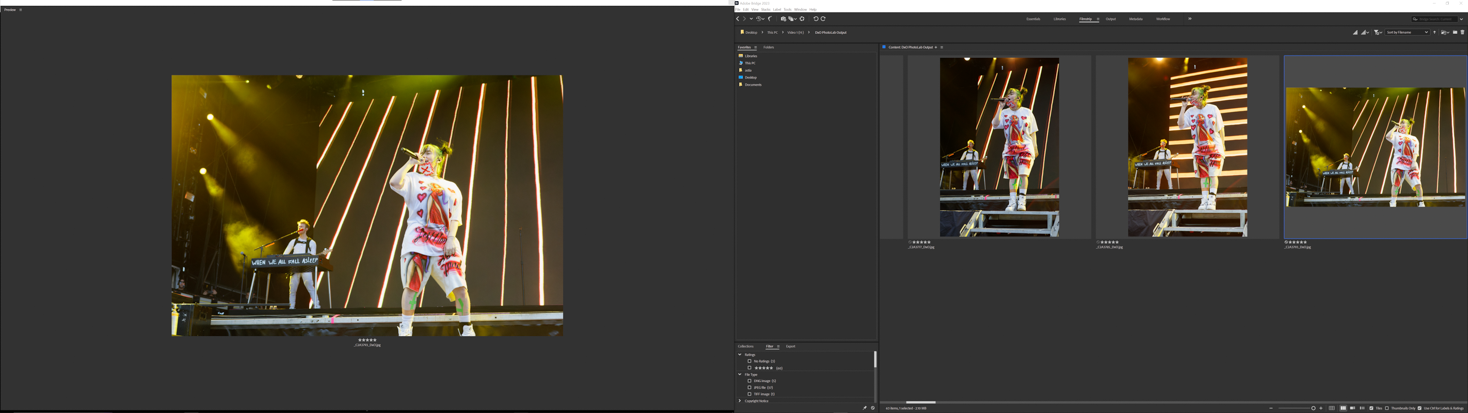This screenshot has height=413, width=1468.
Task: Switch to the Workflow workspace
Action: [x=1163, y=19]
